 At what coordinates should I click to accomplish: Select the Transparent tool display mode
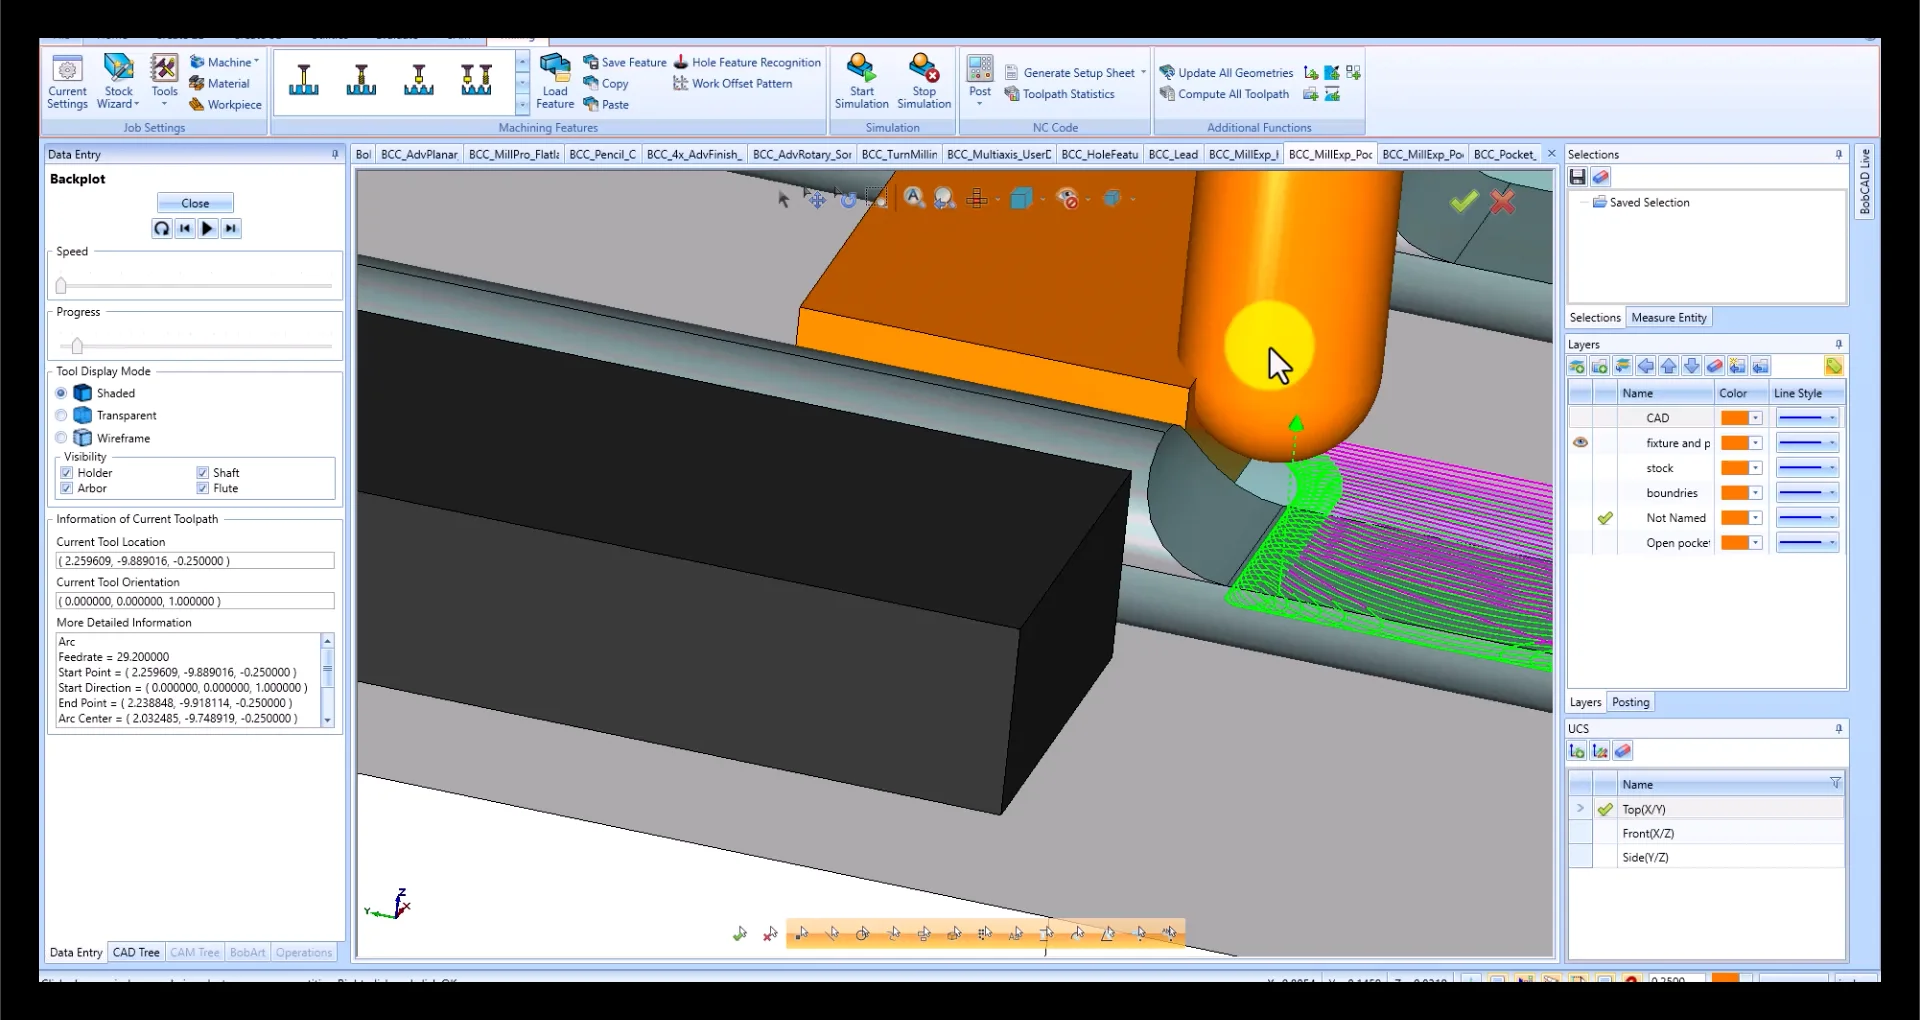point(62,416)
